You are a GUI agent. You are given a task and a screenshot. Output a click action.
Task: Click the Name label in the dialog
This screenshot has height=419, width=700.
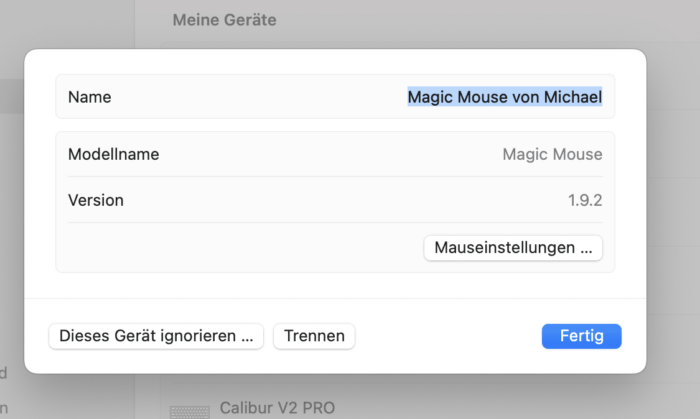coord(89,97)
